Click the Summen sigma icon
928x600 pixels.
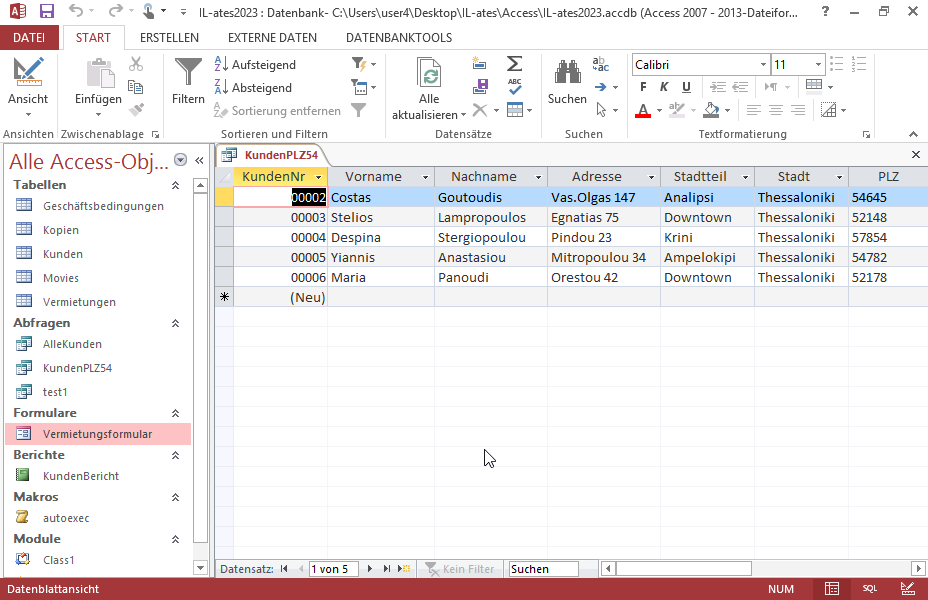pos(514,64)
